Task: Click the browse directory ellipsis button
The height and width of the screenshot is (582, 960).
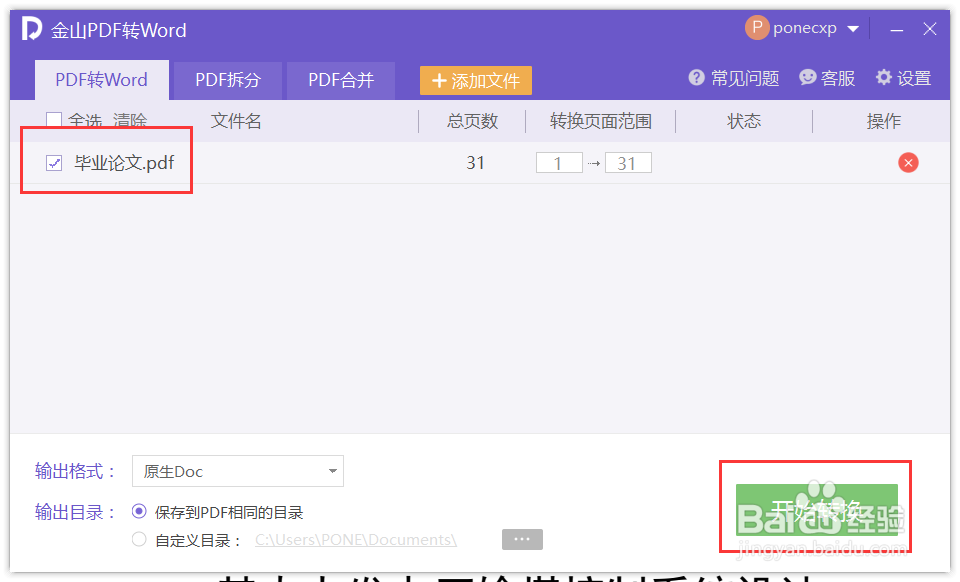Action: point(522,539)
